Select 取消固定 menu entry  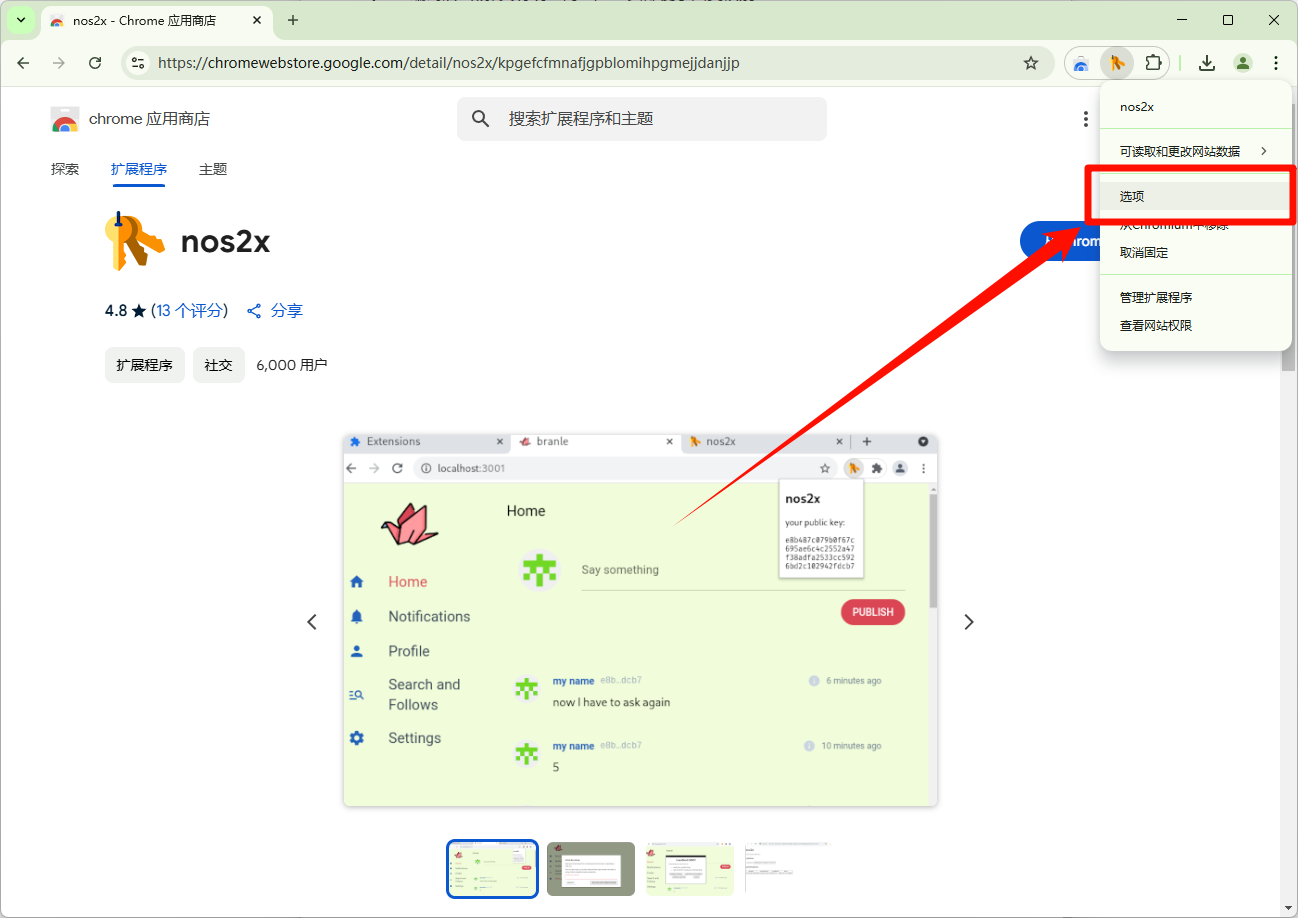[1144, 253]
